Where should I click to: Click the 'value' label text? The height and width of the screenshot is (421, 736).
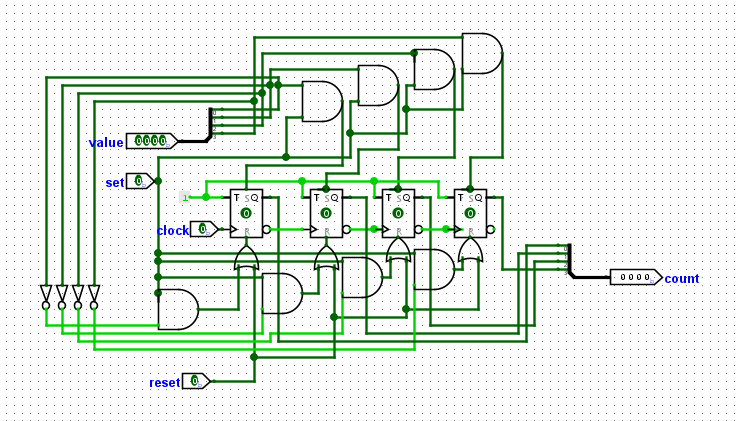coord(106,143)
